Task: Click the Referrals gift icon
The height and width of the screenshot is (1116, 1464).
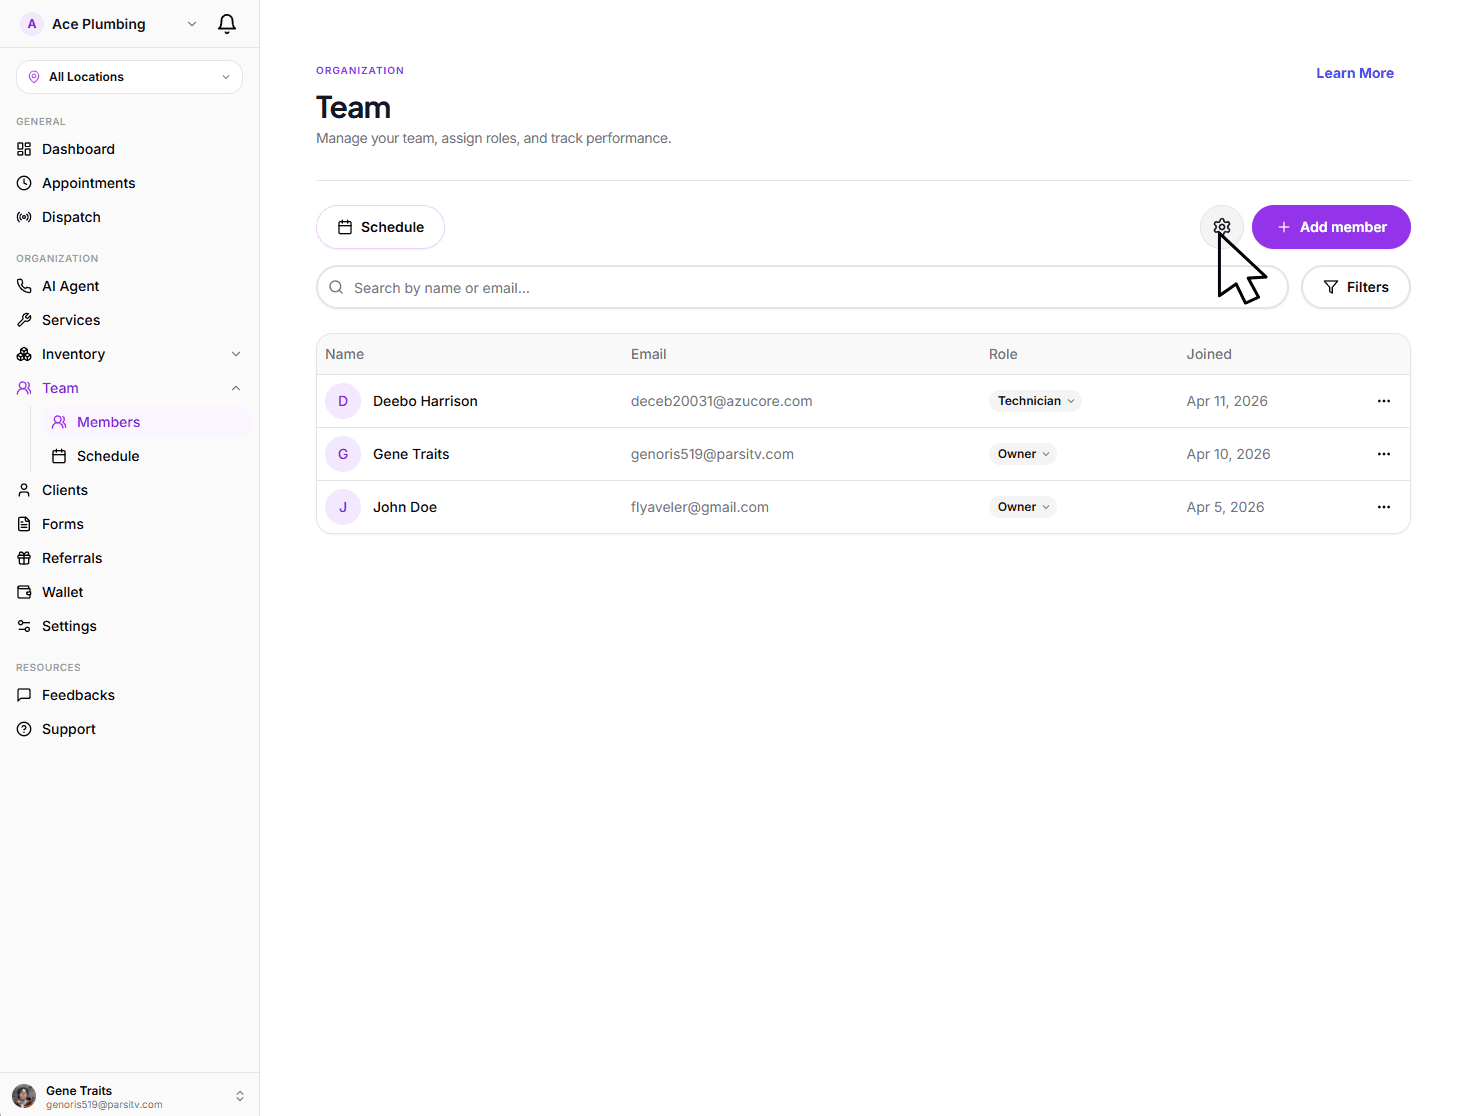Action: click(x=24, y=558)
